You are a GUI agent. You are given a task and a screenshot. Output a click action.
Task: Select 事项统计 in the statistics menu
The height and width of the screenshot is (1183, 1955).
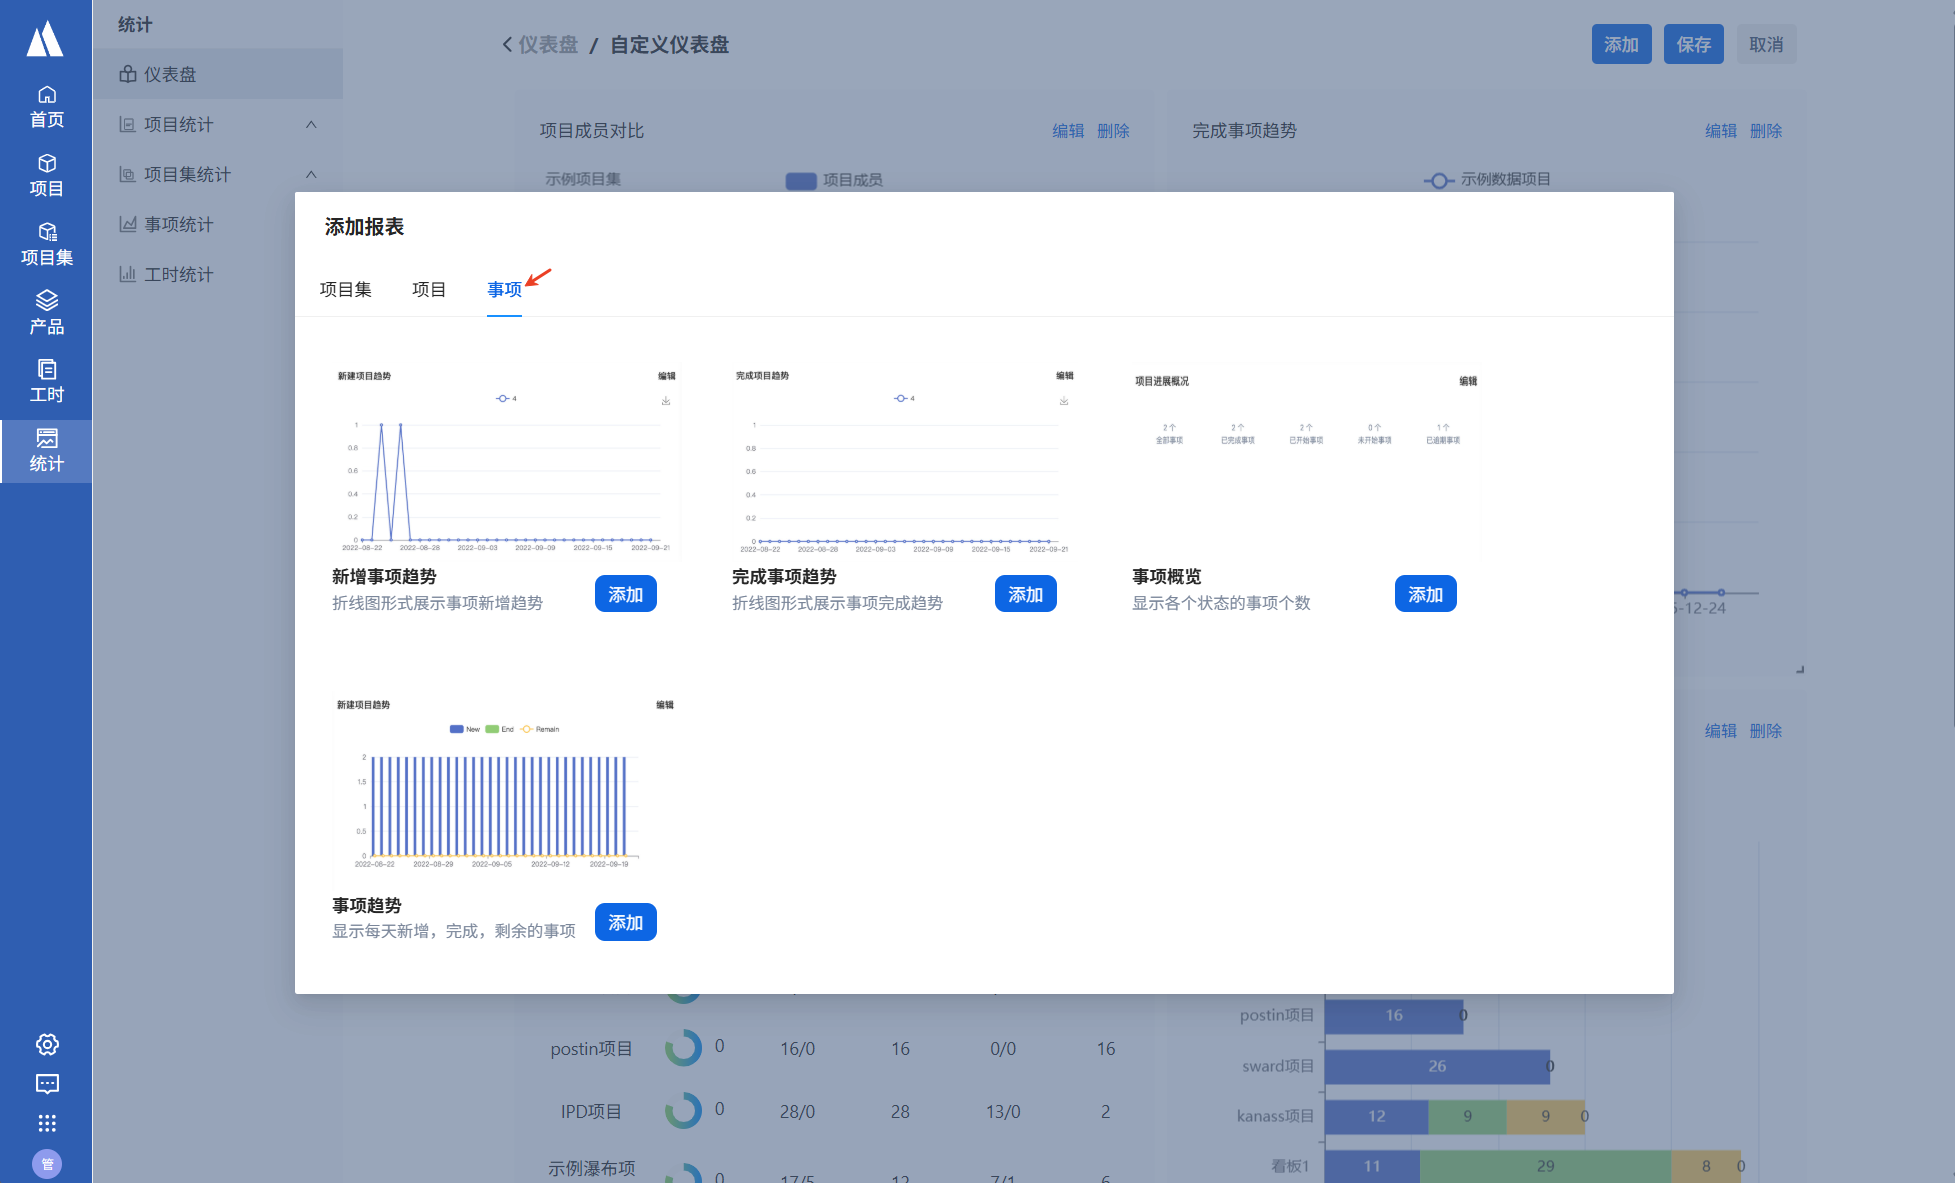[178, 224]
